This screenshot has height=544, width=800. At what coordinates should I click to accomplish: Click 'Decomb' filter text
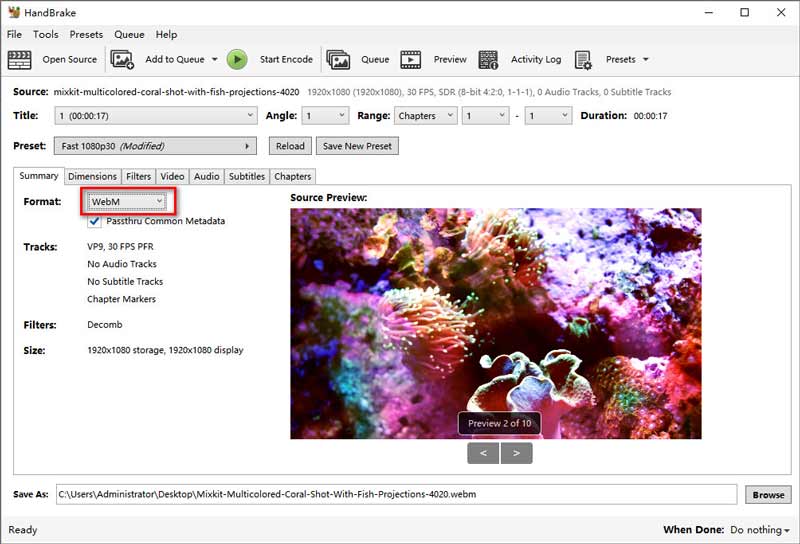[105, 325]
